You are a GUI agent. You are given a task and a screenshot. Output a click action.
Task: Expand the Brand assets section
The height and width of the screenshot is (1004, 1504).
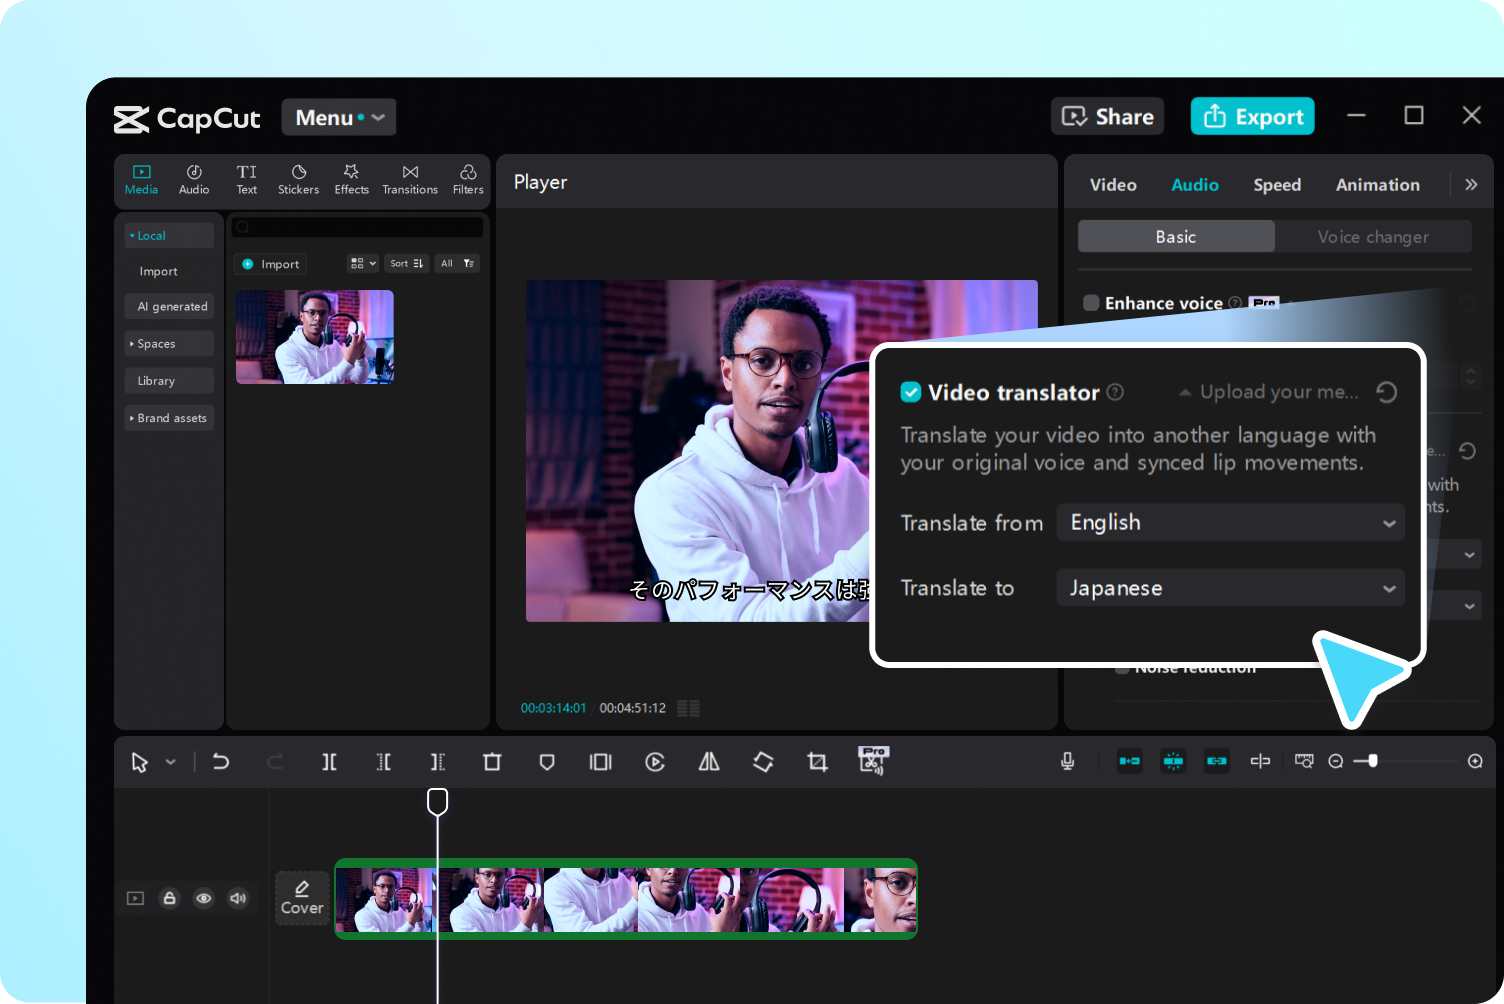click(x=169, y=417)
